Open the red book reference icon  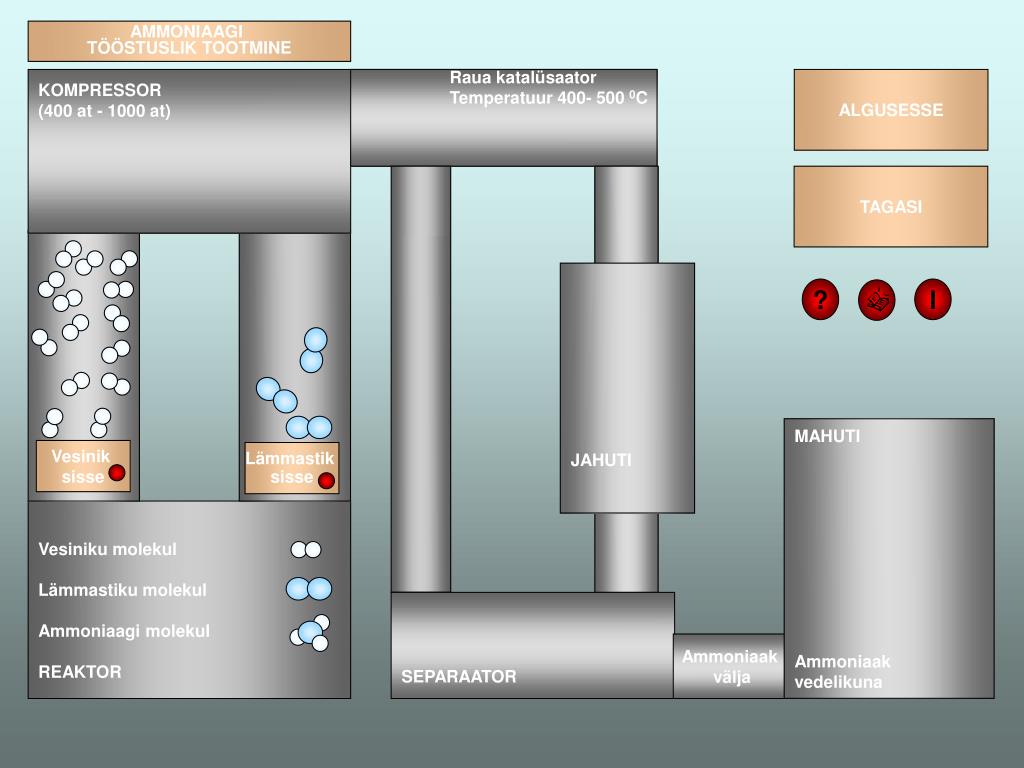click(876, 300)
